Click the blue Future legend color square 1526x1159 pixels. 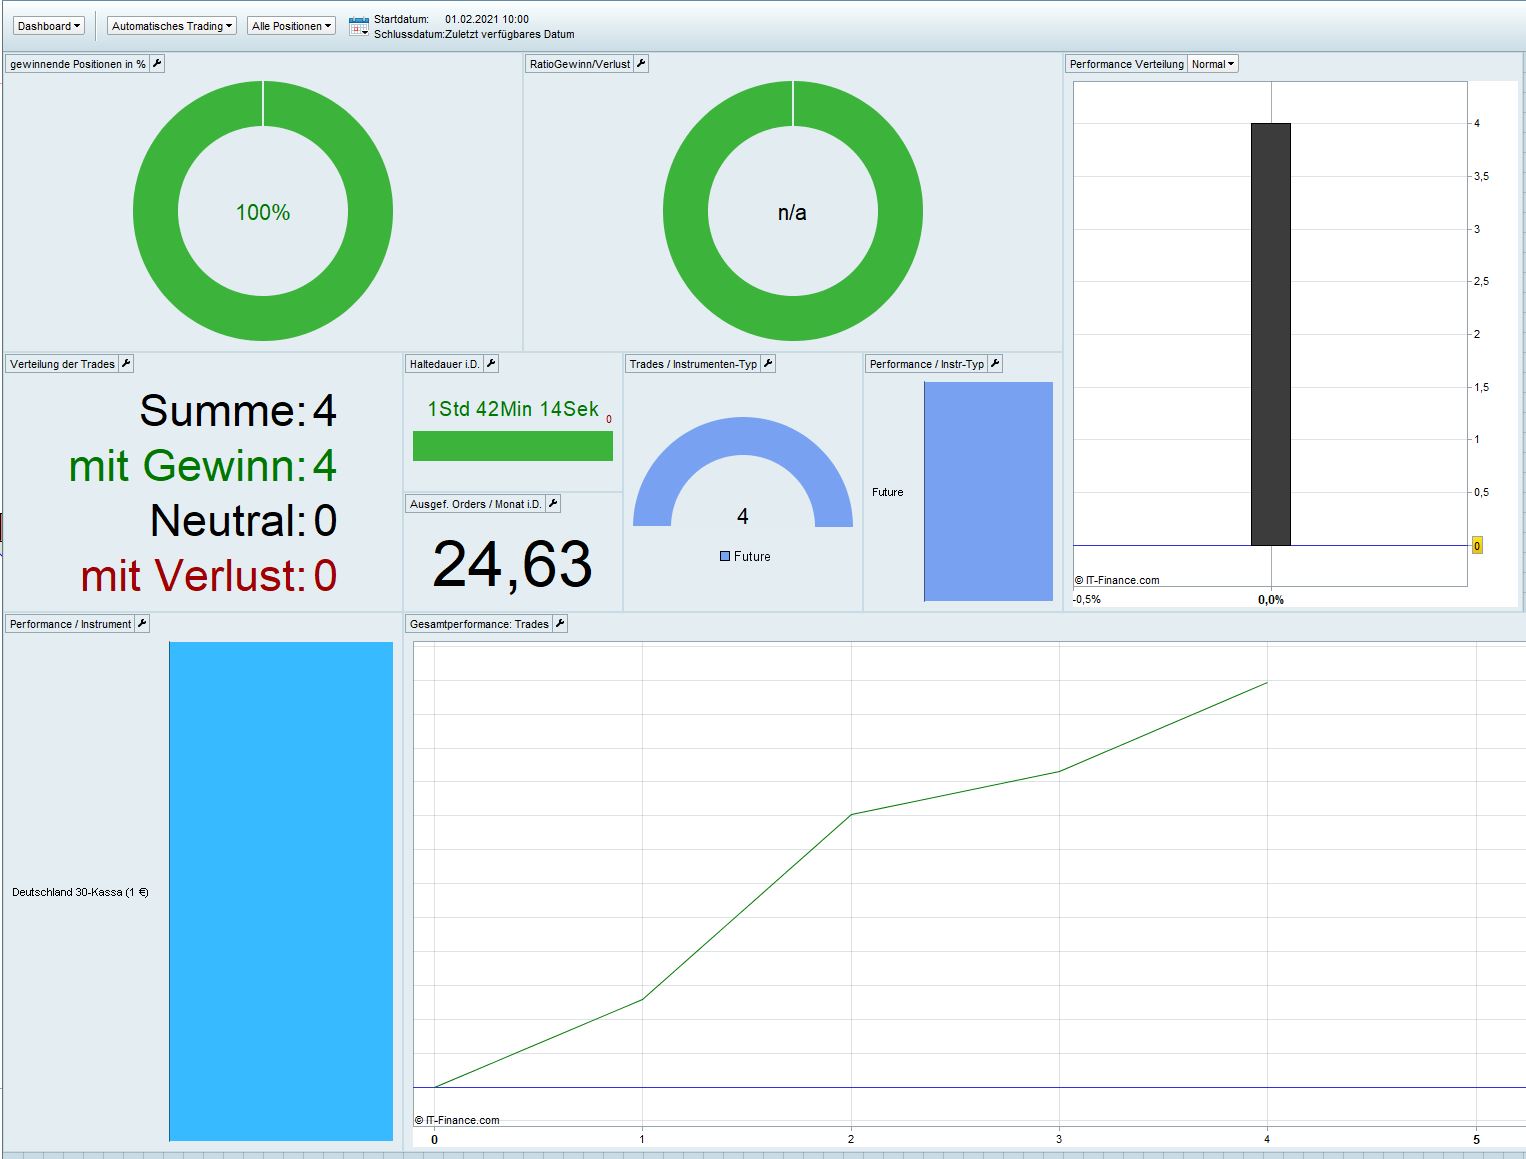click(x=725, y=556)
